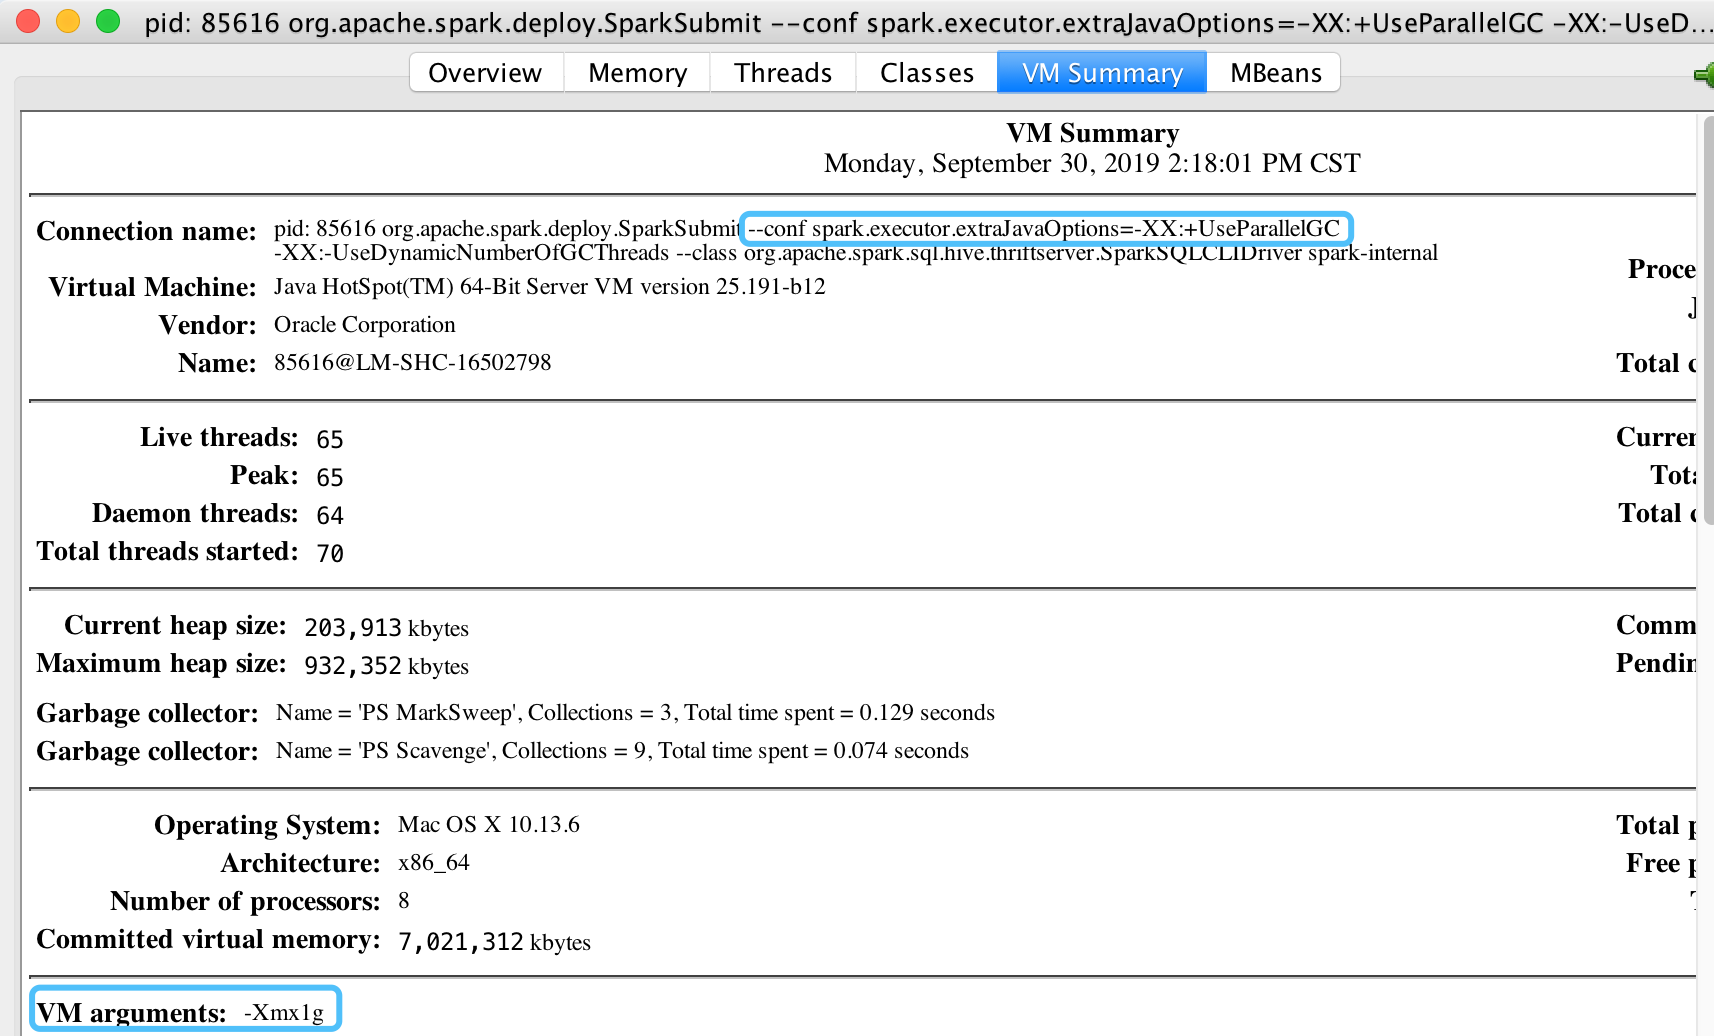1714x1036 pixels.
Task: Click the Total threads started value 70
Action: click(x=329, y=554)
